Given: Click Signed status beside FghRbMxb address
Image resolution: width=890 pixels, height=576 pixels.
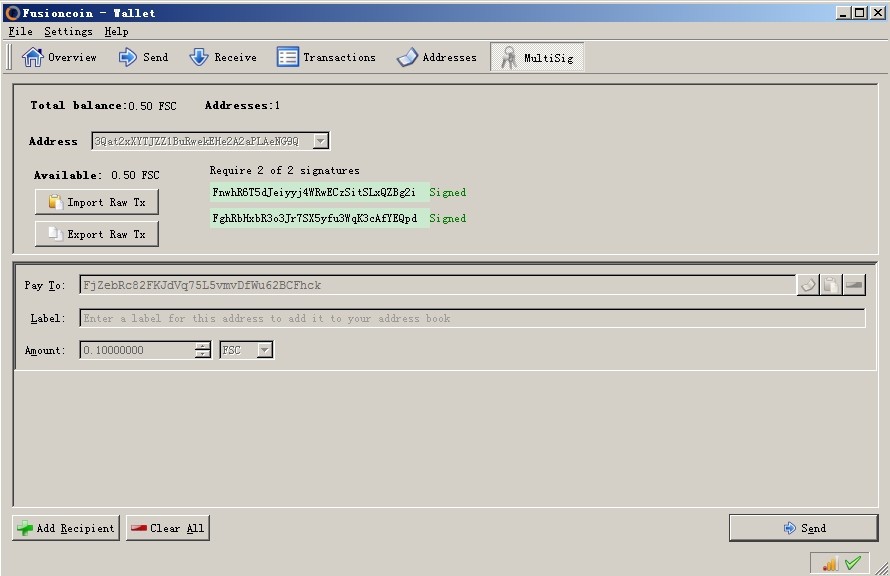Looking at the screenshot, I should tap(447, 218).
